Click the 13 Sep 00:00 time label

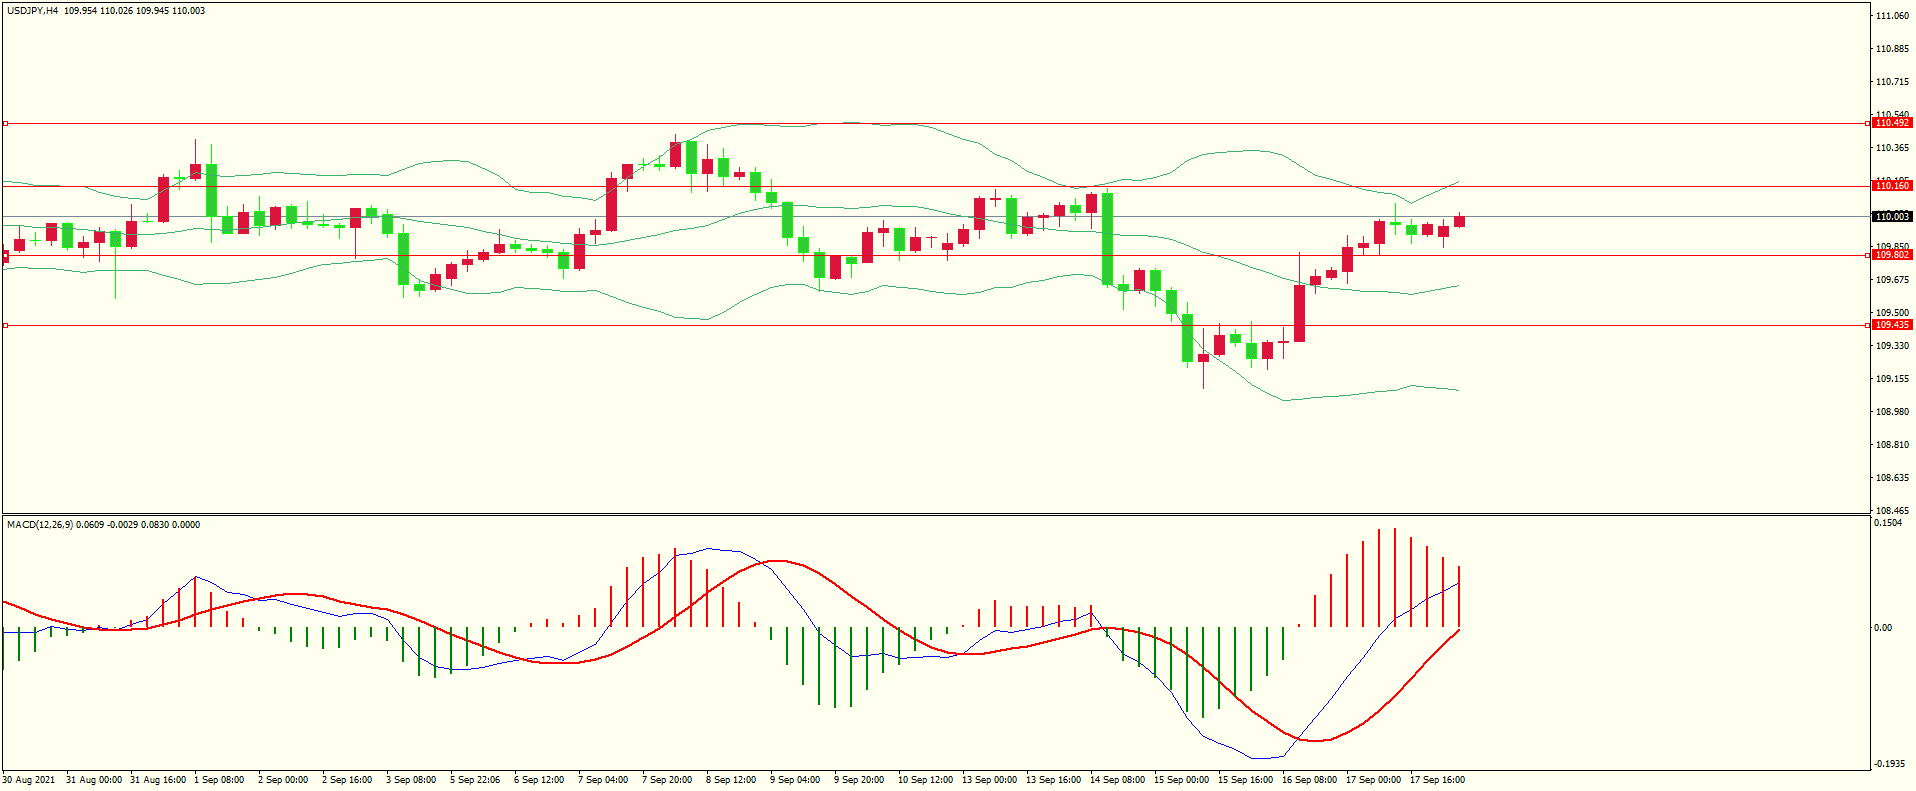click(990, 780)
